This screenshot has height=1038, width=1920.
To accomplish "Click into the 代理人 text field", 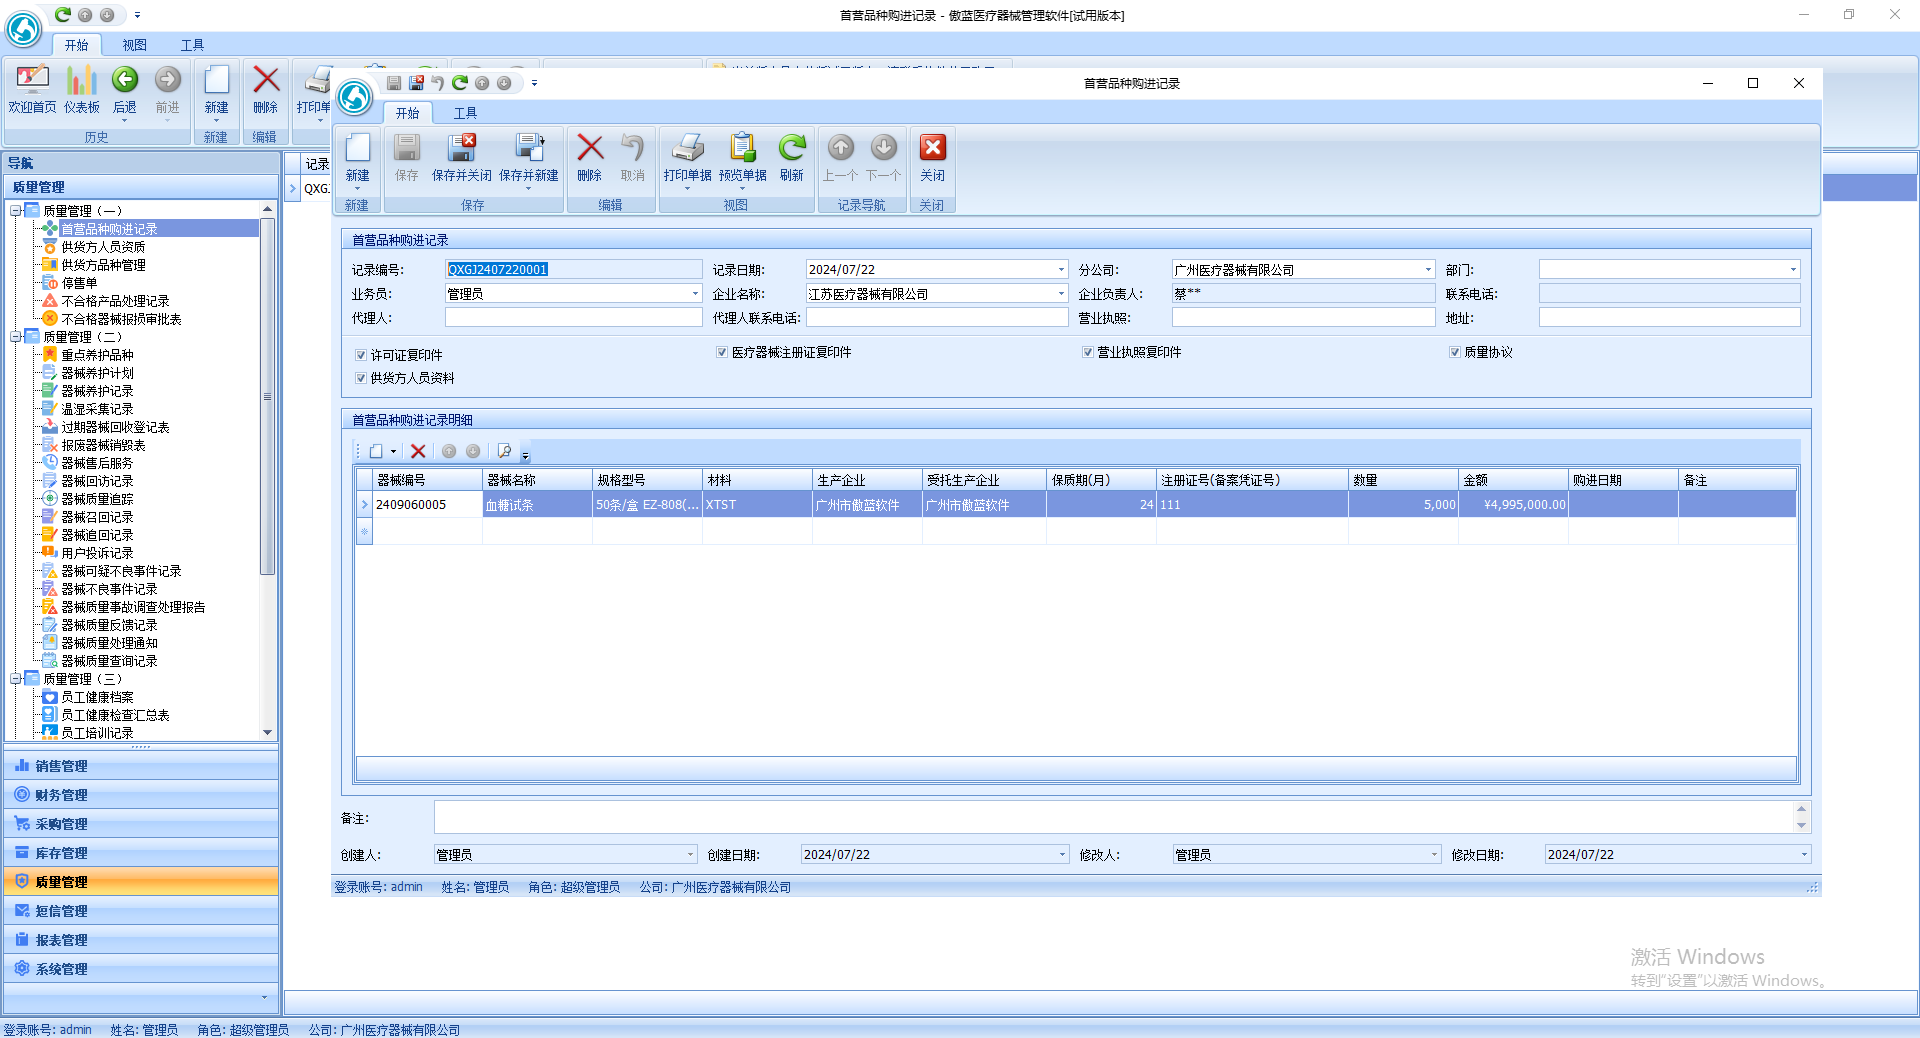I will pyautogui.click(x=573, y=318).
